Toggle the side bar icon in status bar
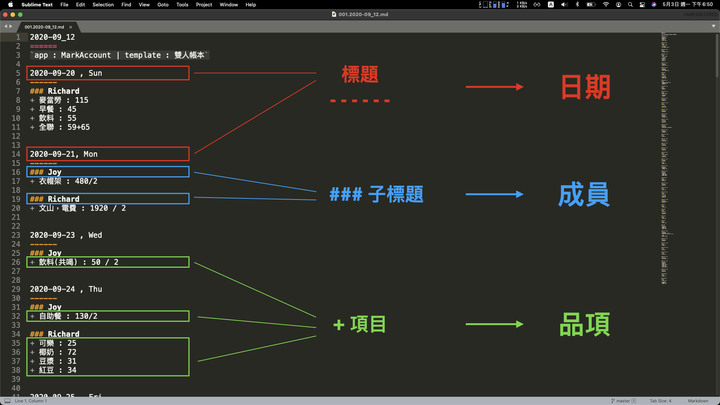Screen dimensions: 720x405 (7, 401)
